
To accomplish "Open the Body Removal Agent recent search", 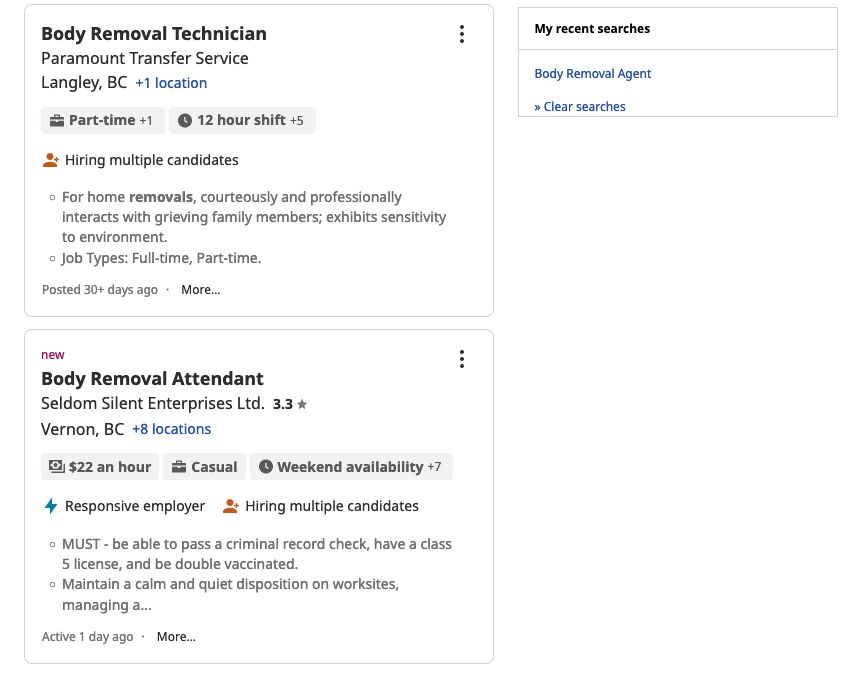I will click(x=593, y=73).
